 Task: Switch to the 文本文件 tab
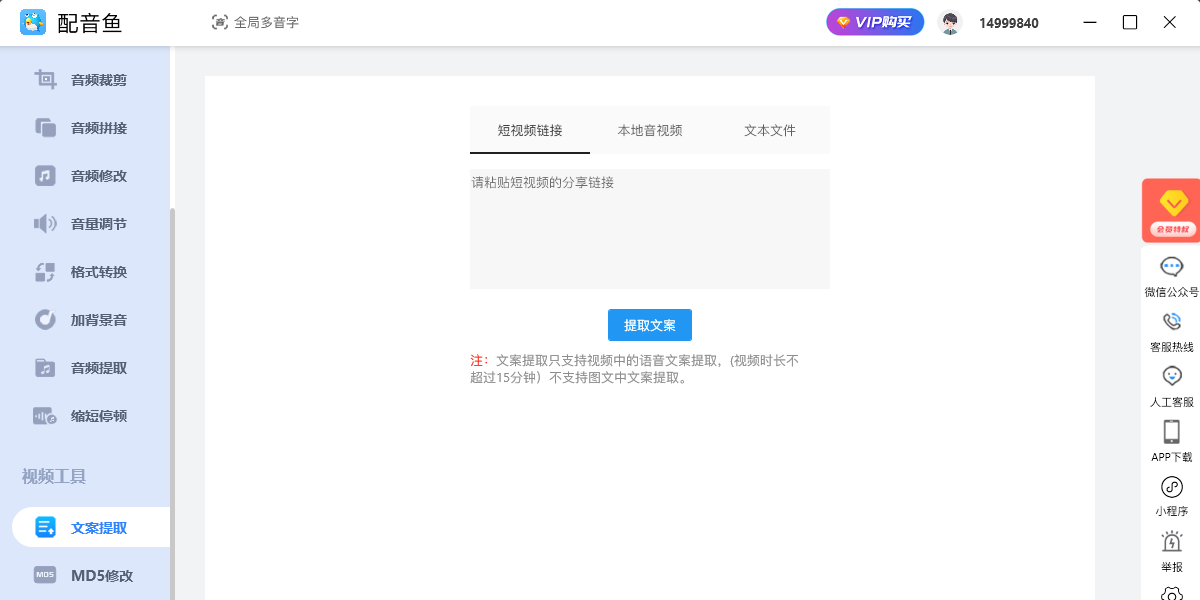coord(770,130)
